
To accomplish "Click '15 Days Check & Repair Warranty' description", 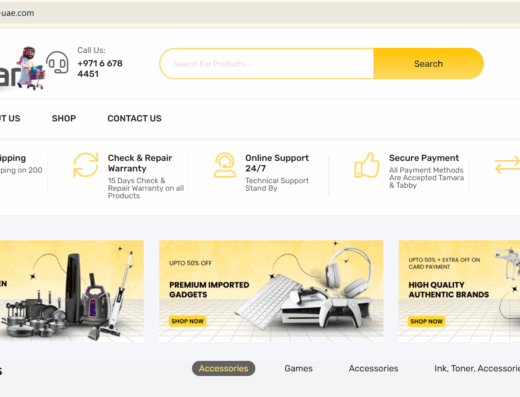I will (x=146, y=188).
